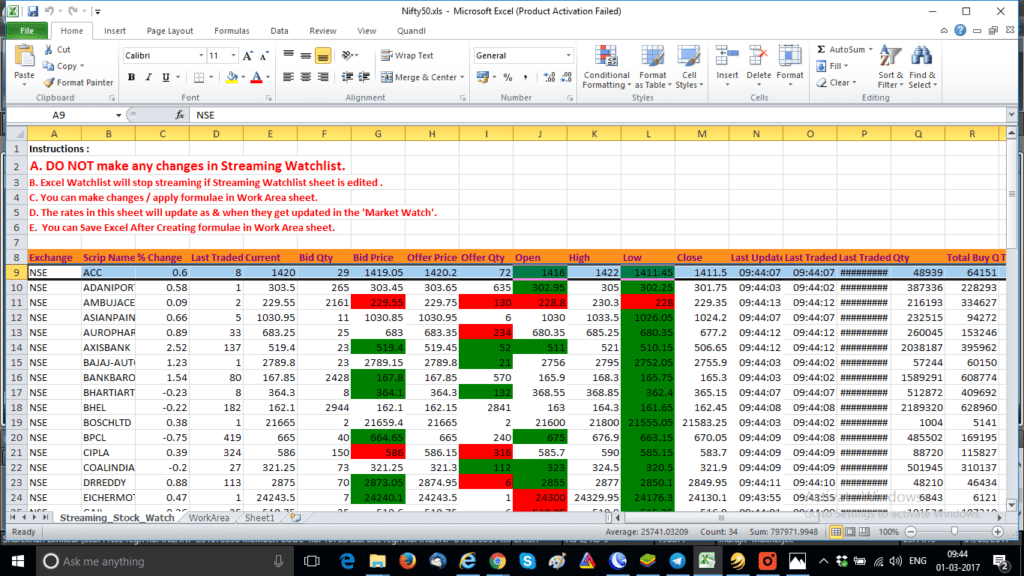The height and width of the screenshot is (576, 1024).
Task: Apply Align Text Left icon
Action: [x=288, y=77]
